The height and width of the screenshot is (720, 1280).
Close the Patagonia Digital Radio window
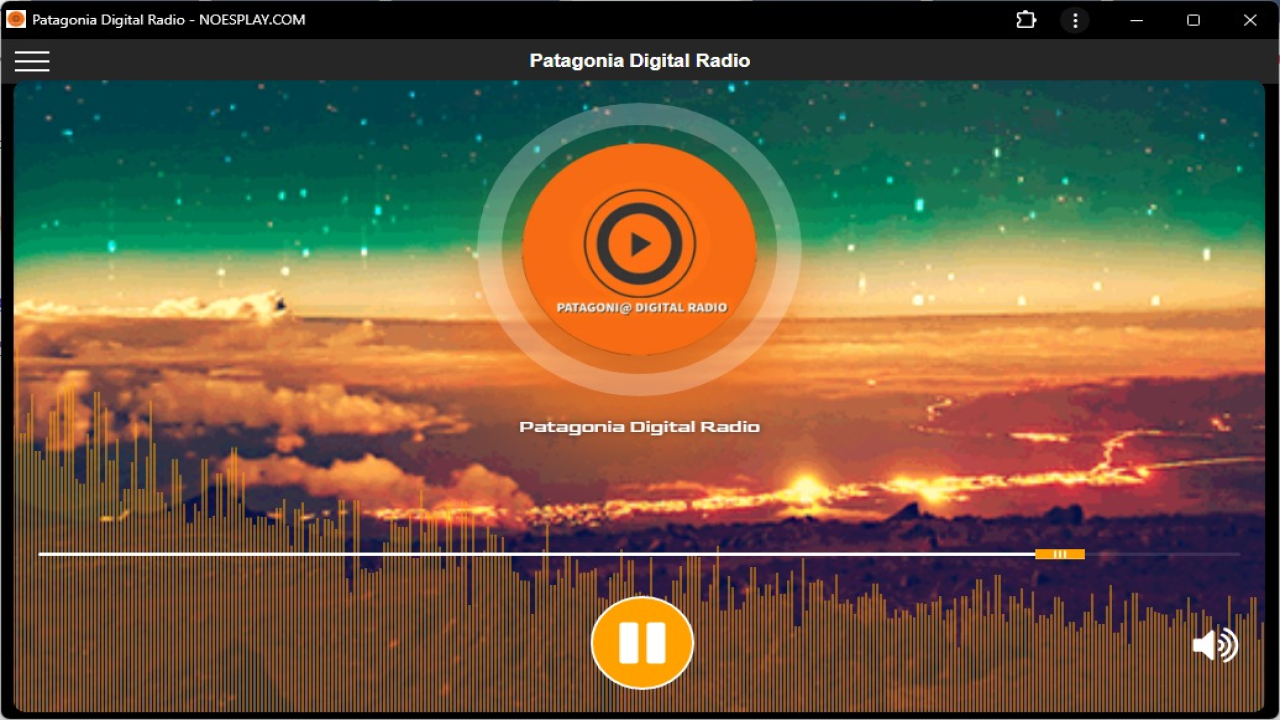point(1250,20)
